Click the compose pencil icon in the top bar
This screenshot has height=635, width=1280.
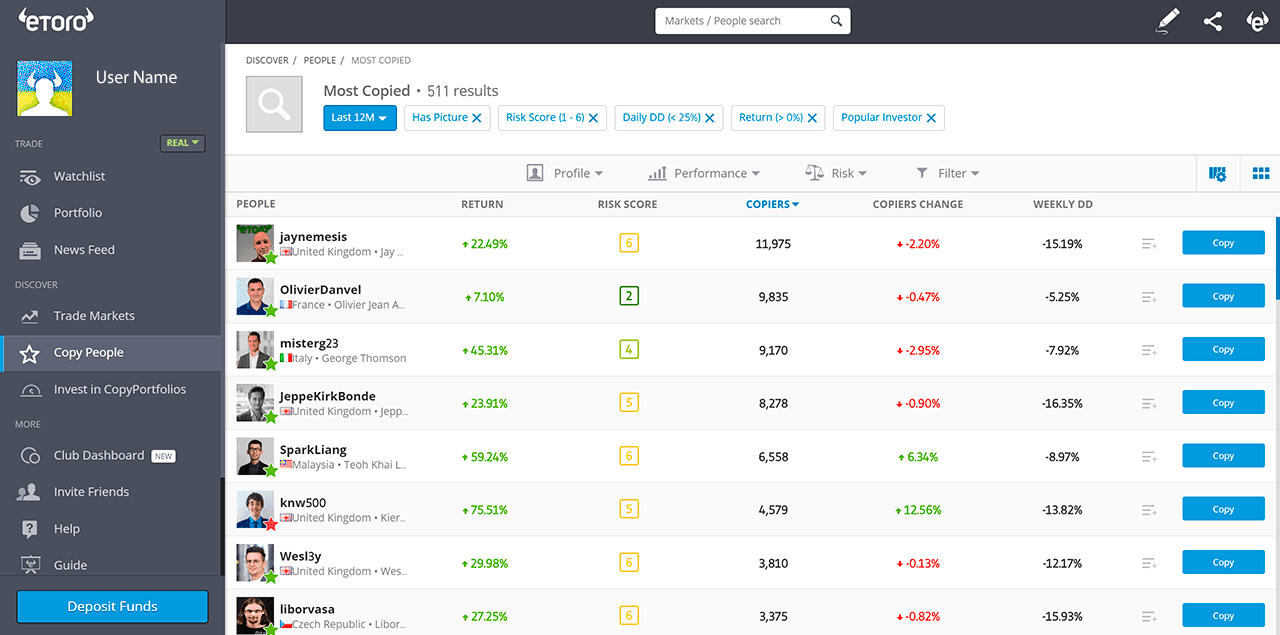1167,20
